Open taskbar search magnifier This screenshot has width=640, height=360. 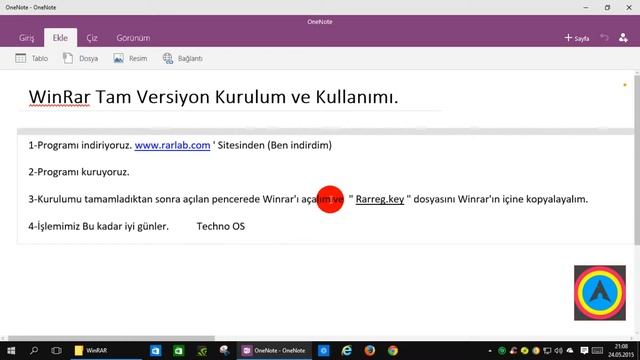click(34, 351)
